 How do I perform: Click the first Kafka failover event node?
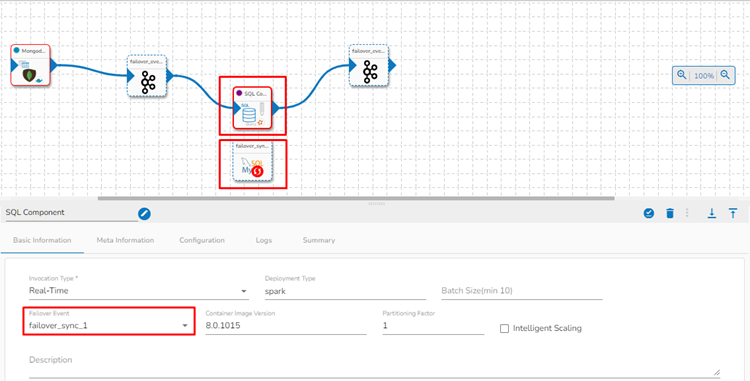pyautogui.click(x=147, y=76)
